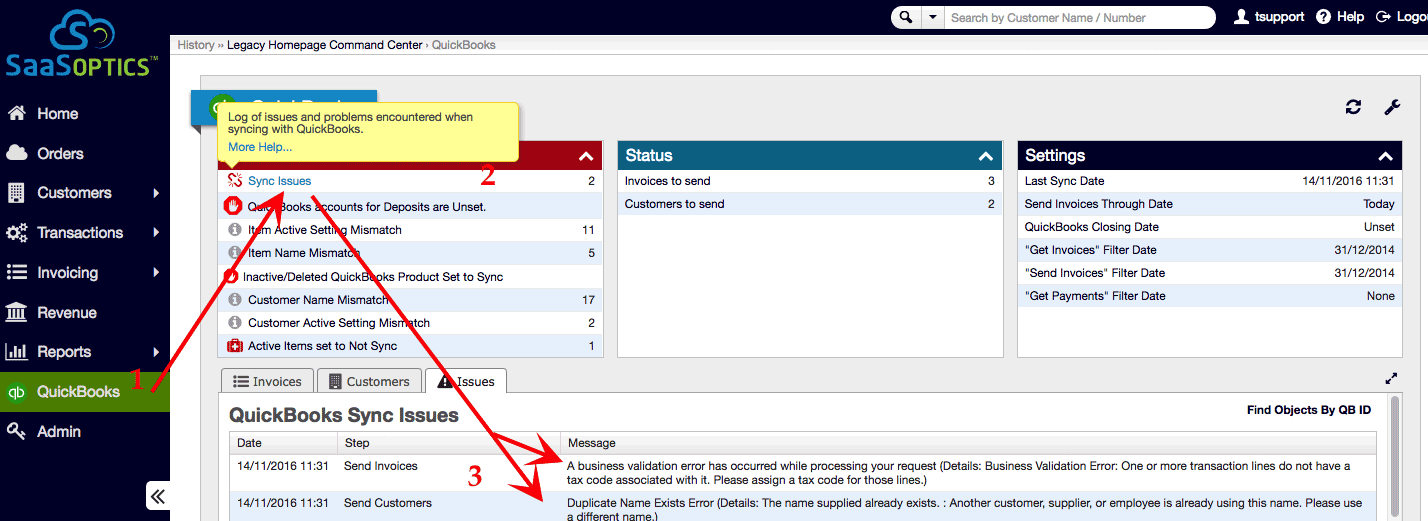Expand the Customers sidebar submenu arrow
1428x521 pixels.
click(x=156, y=193)
